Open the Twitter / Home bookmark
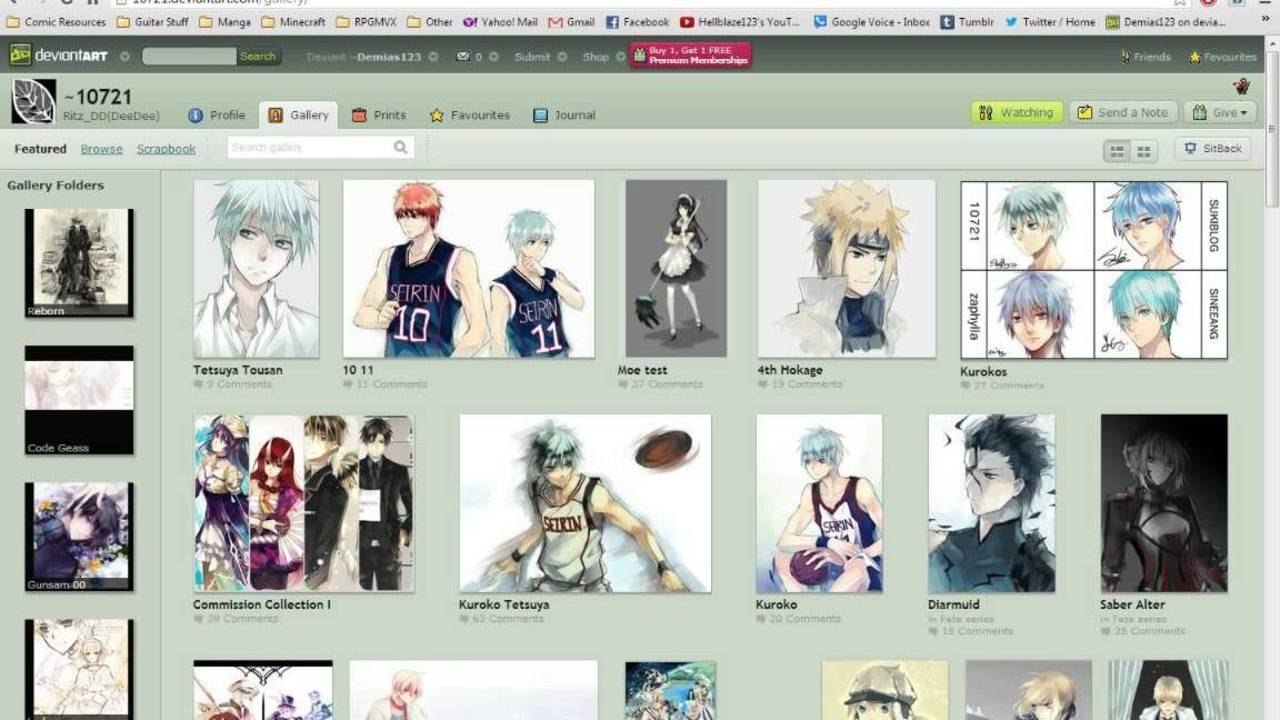 [x=1050, y=21]
